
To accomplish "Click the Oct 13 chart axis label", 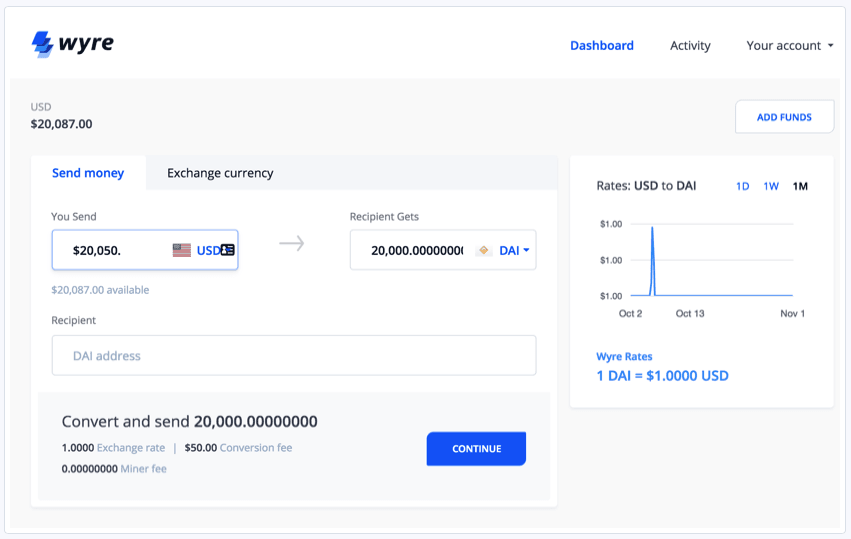I will (x=690, y=314).
